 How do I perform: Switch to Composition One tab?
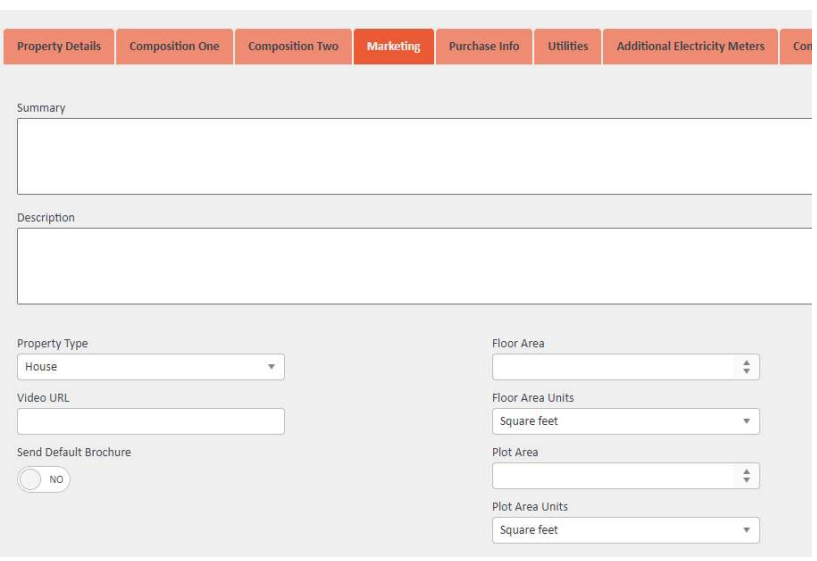176,47
